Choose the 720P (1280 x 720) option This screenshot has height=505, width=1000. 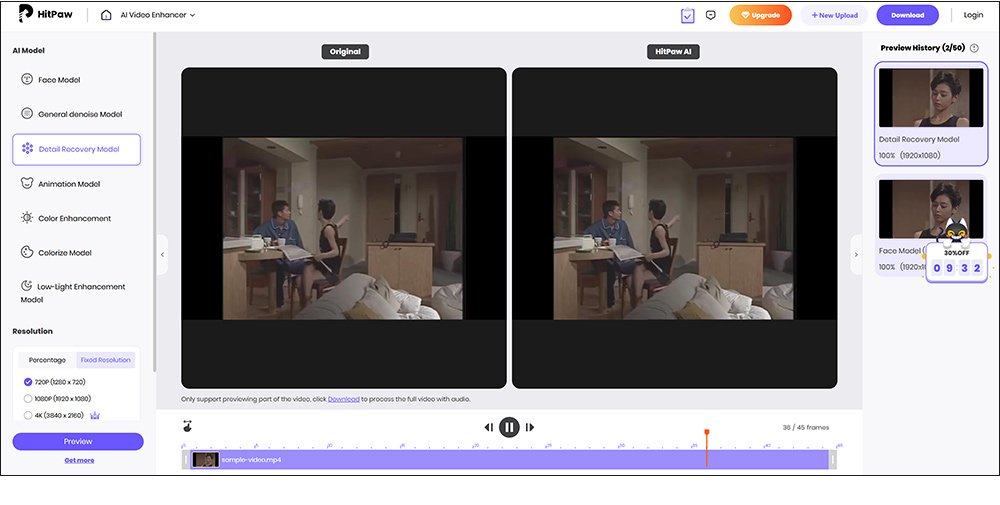point(55,382)
